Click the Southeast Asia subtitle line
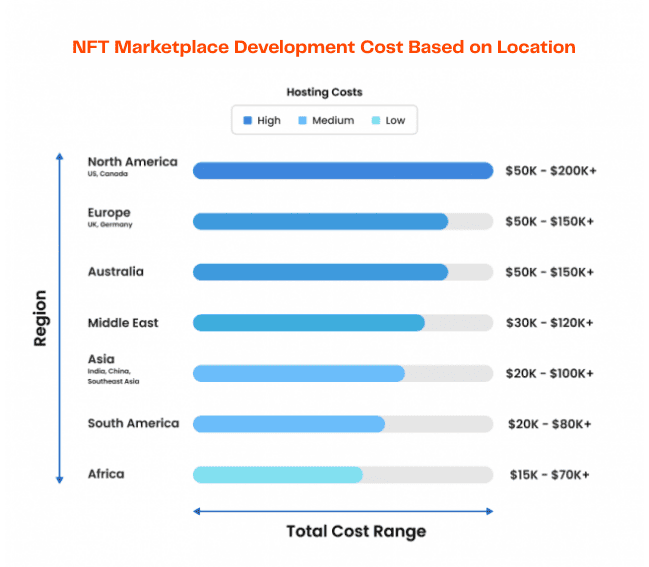Viewport: 649px width, 567px height. pos(113,382)
